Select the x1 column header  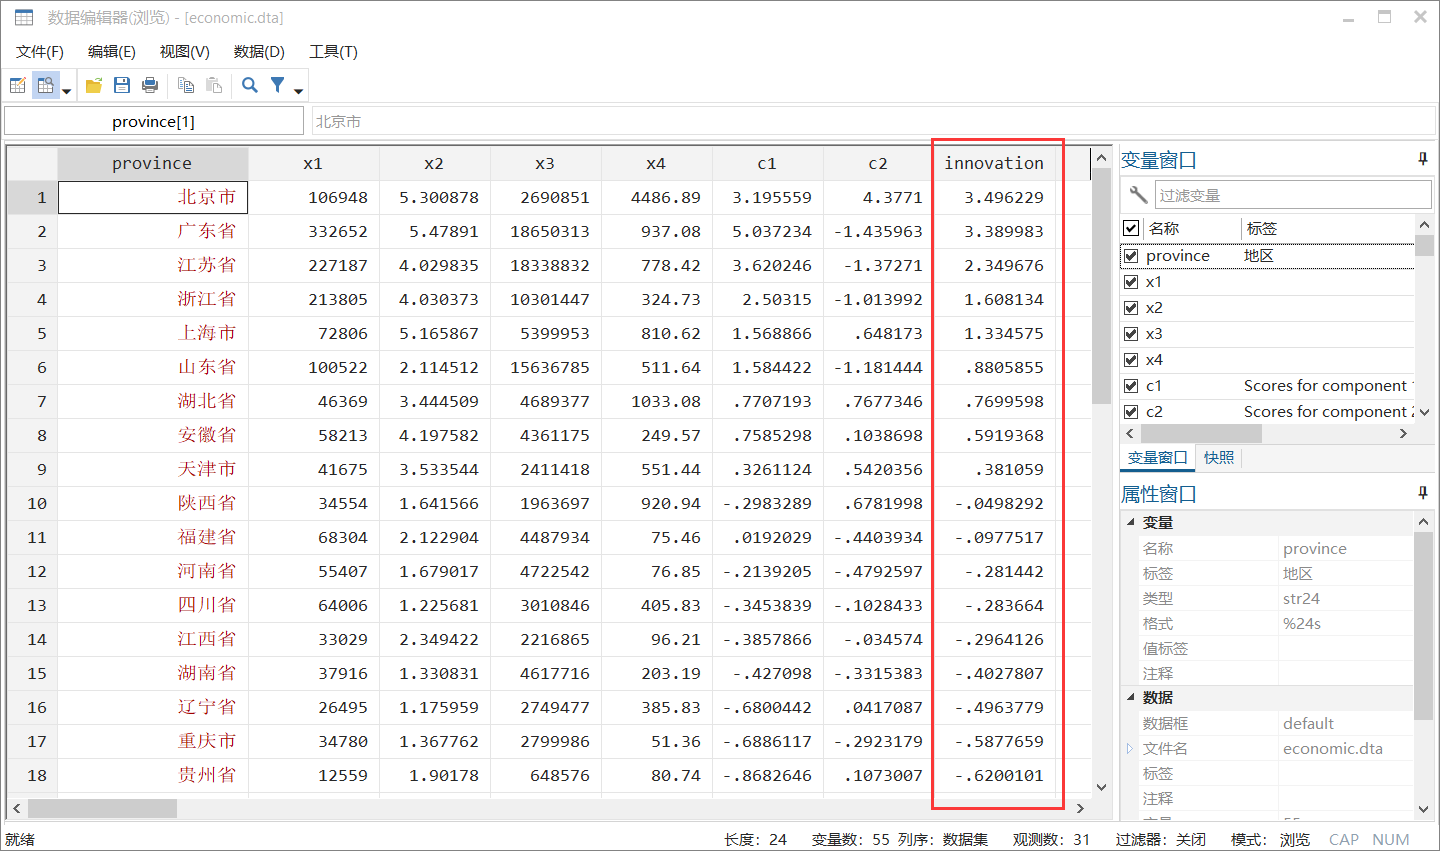(x=313, y=163)
